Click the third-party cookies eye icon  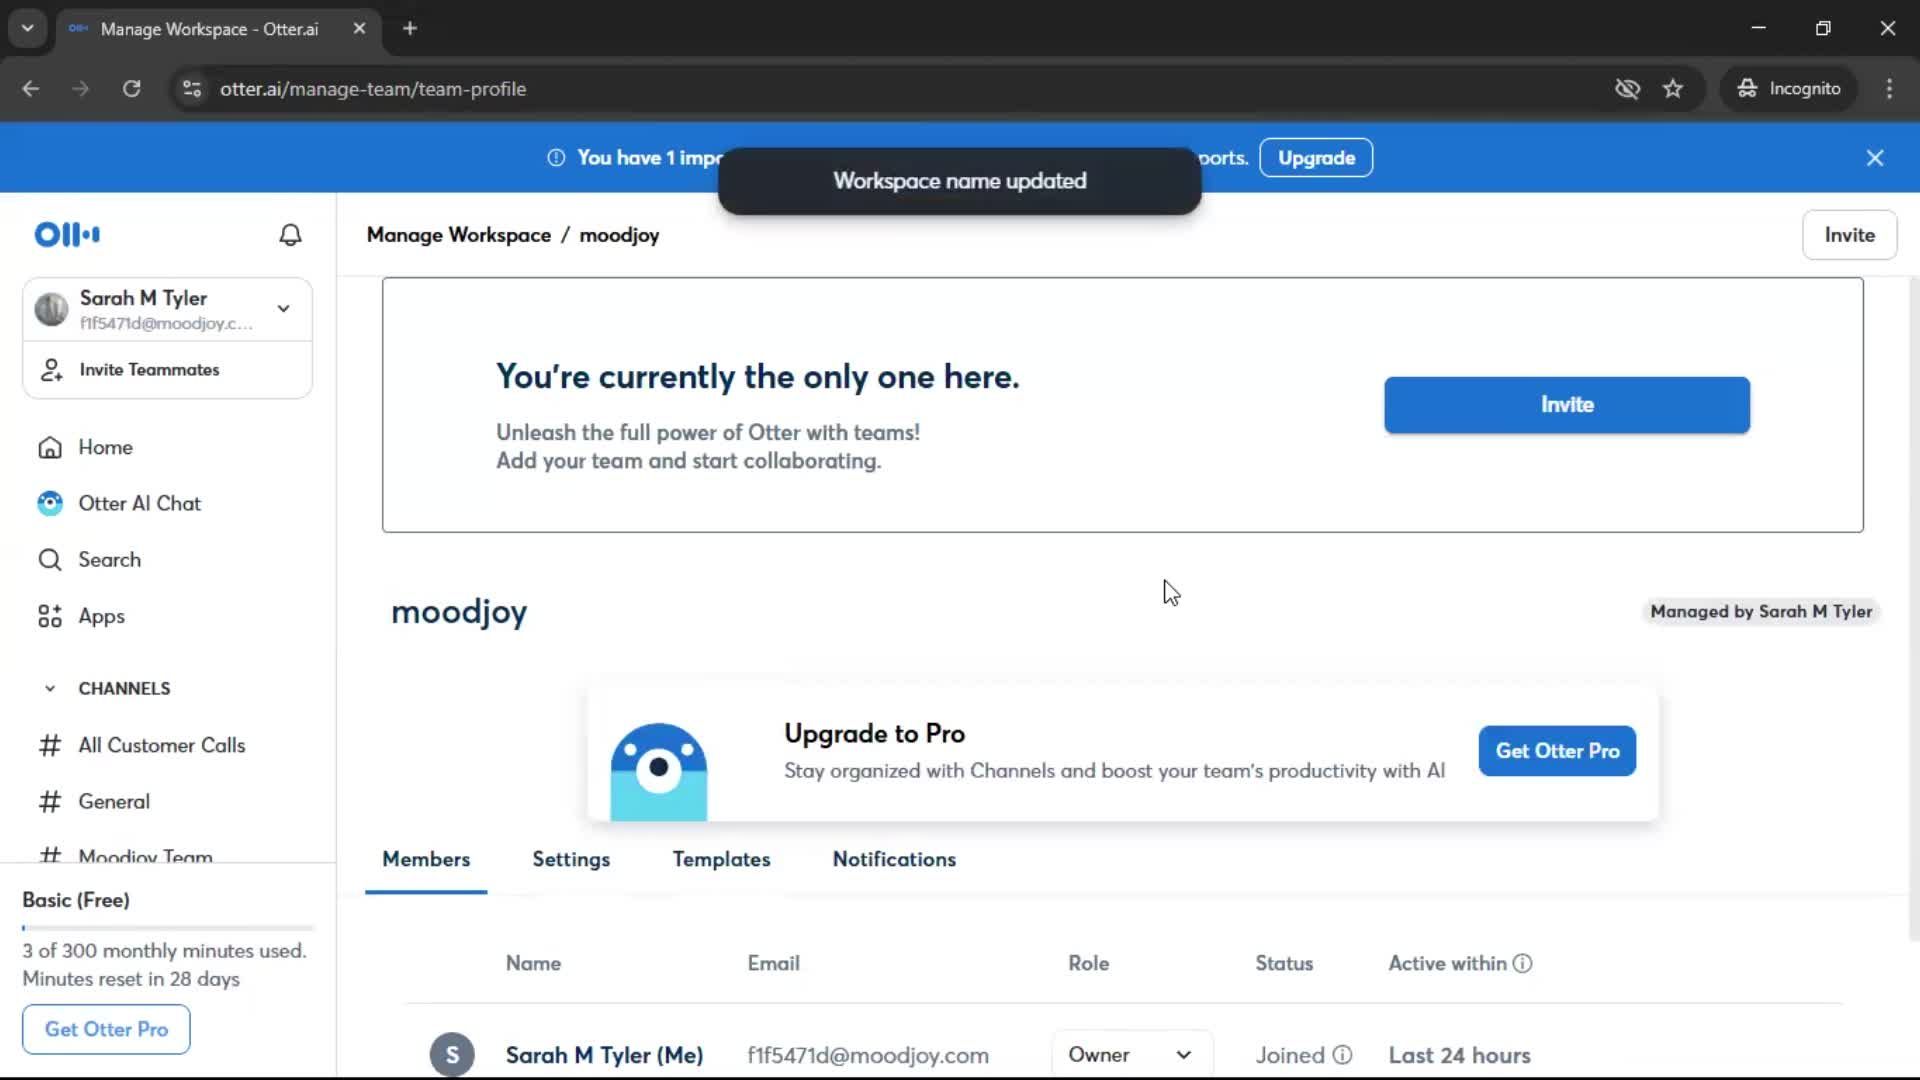point(1627,89)
